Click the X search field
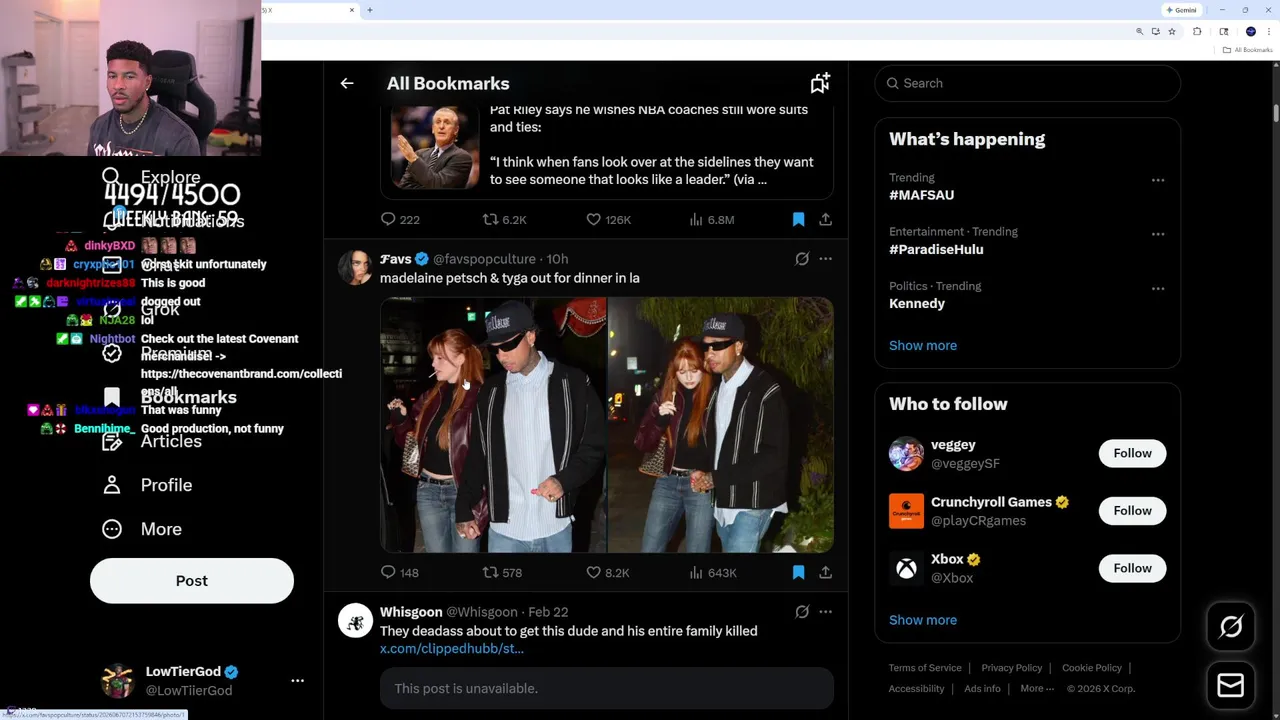Viewport: 1280px width, 720px height. 1030,84
